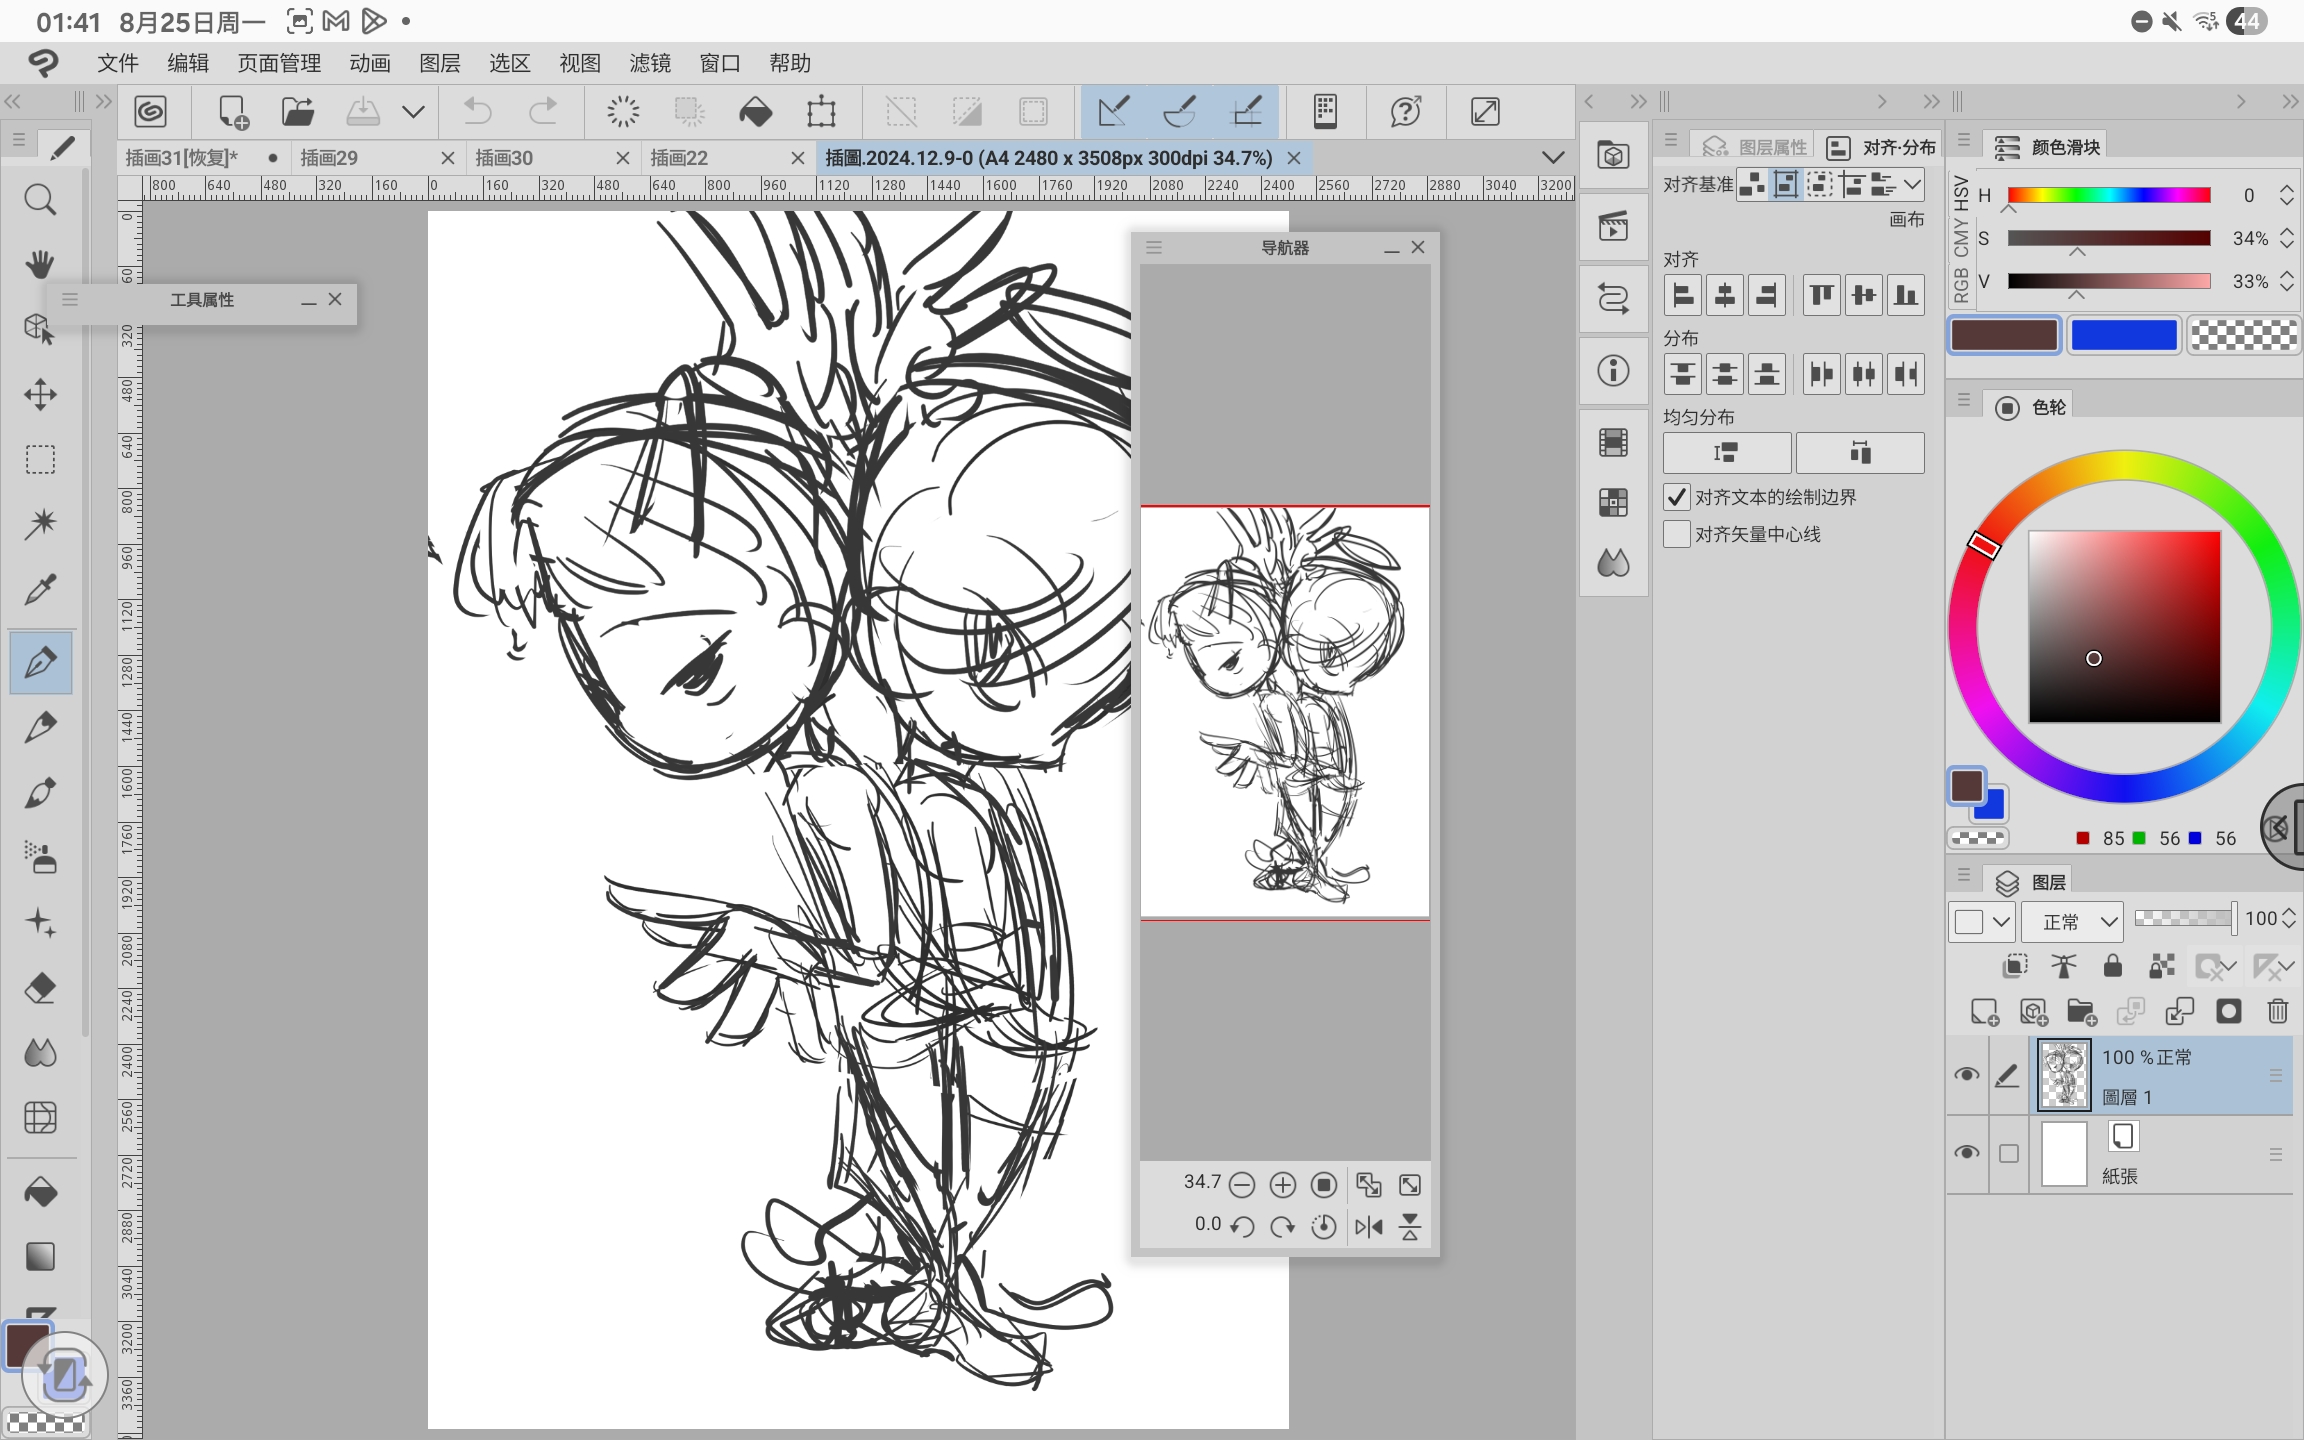Open the 滤镜 menu

(649, 63)
